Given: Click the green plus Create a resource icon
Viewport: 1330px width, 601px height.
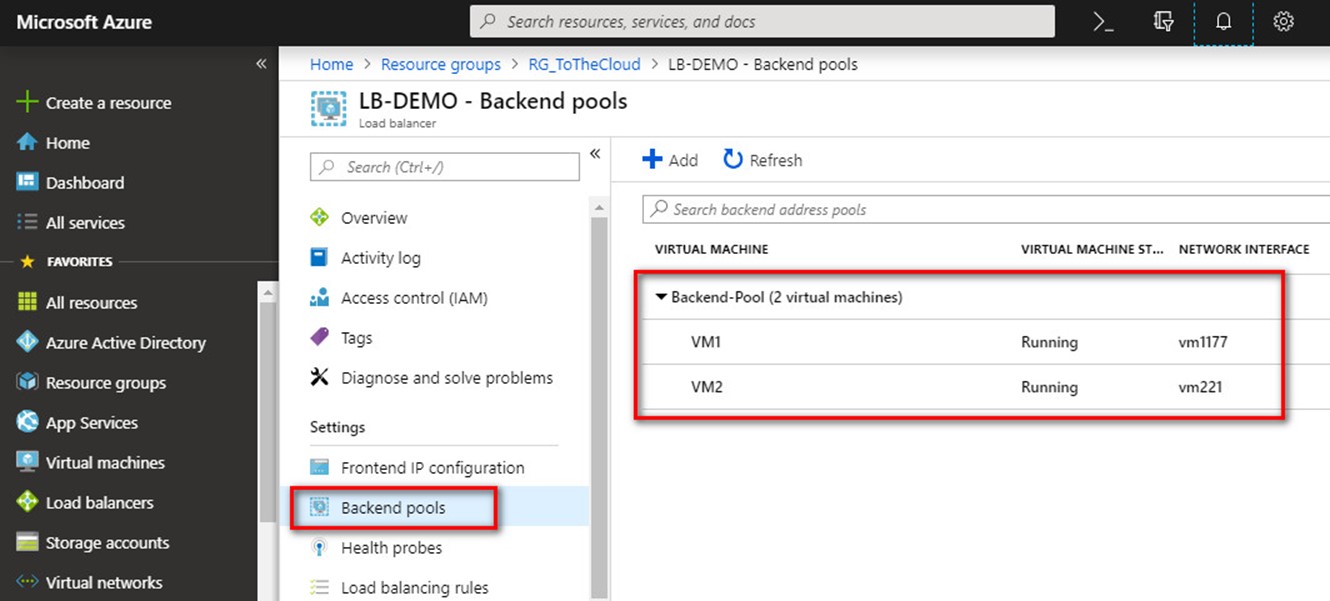Looking at the screenshot, I should 26,103.
